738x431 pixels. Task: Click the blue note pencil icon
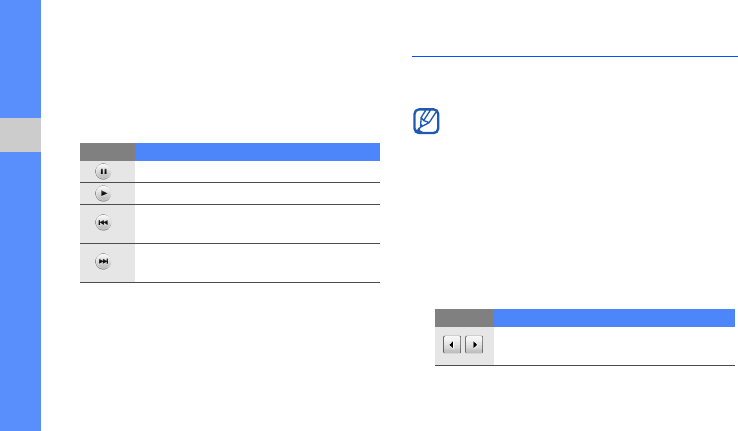(x=426, y=123)
